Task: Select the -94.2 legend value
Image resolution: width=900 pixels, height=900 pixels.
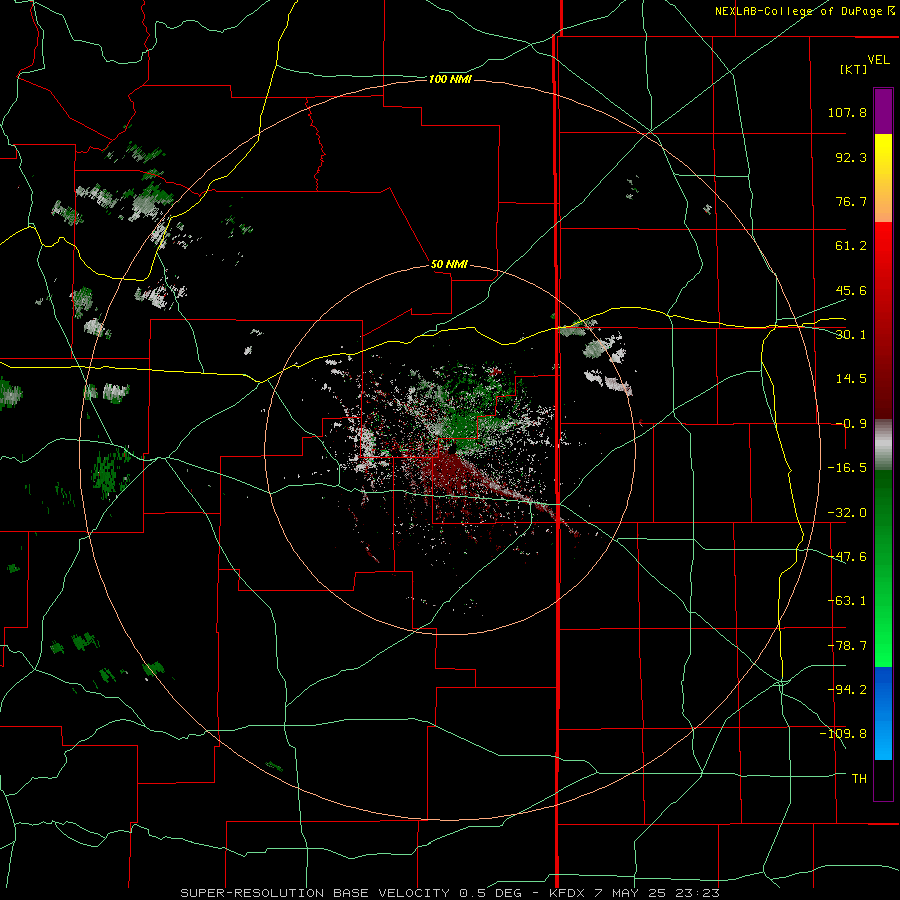Action: (847, 690)
